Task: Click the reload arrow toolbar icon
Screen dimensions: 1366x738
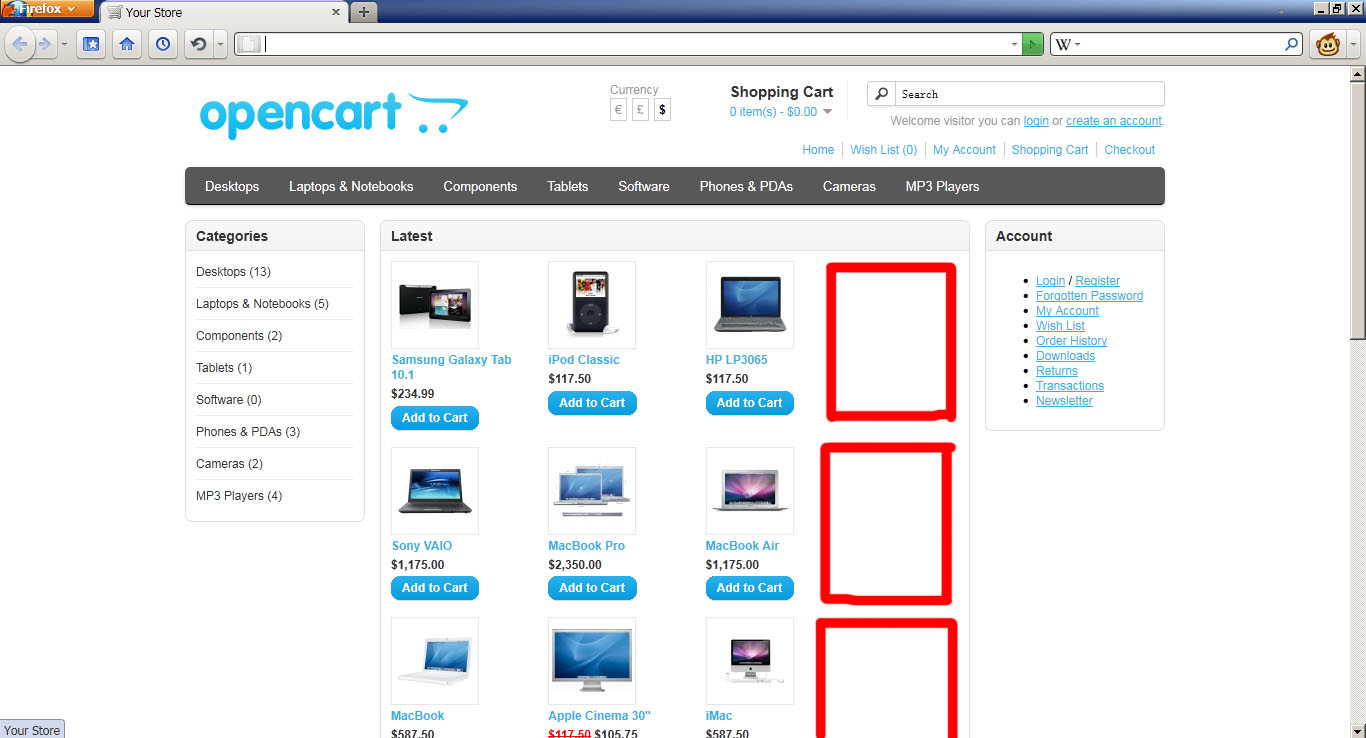Action: click(198, 44)
